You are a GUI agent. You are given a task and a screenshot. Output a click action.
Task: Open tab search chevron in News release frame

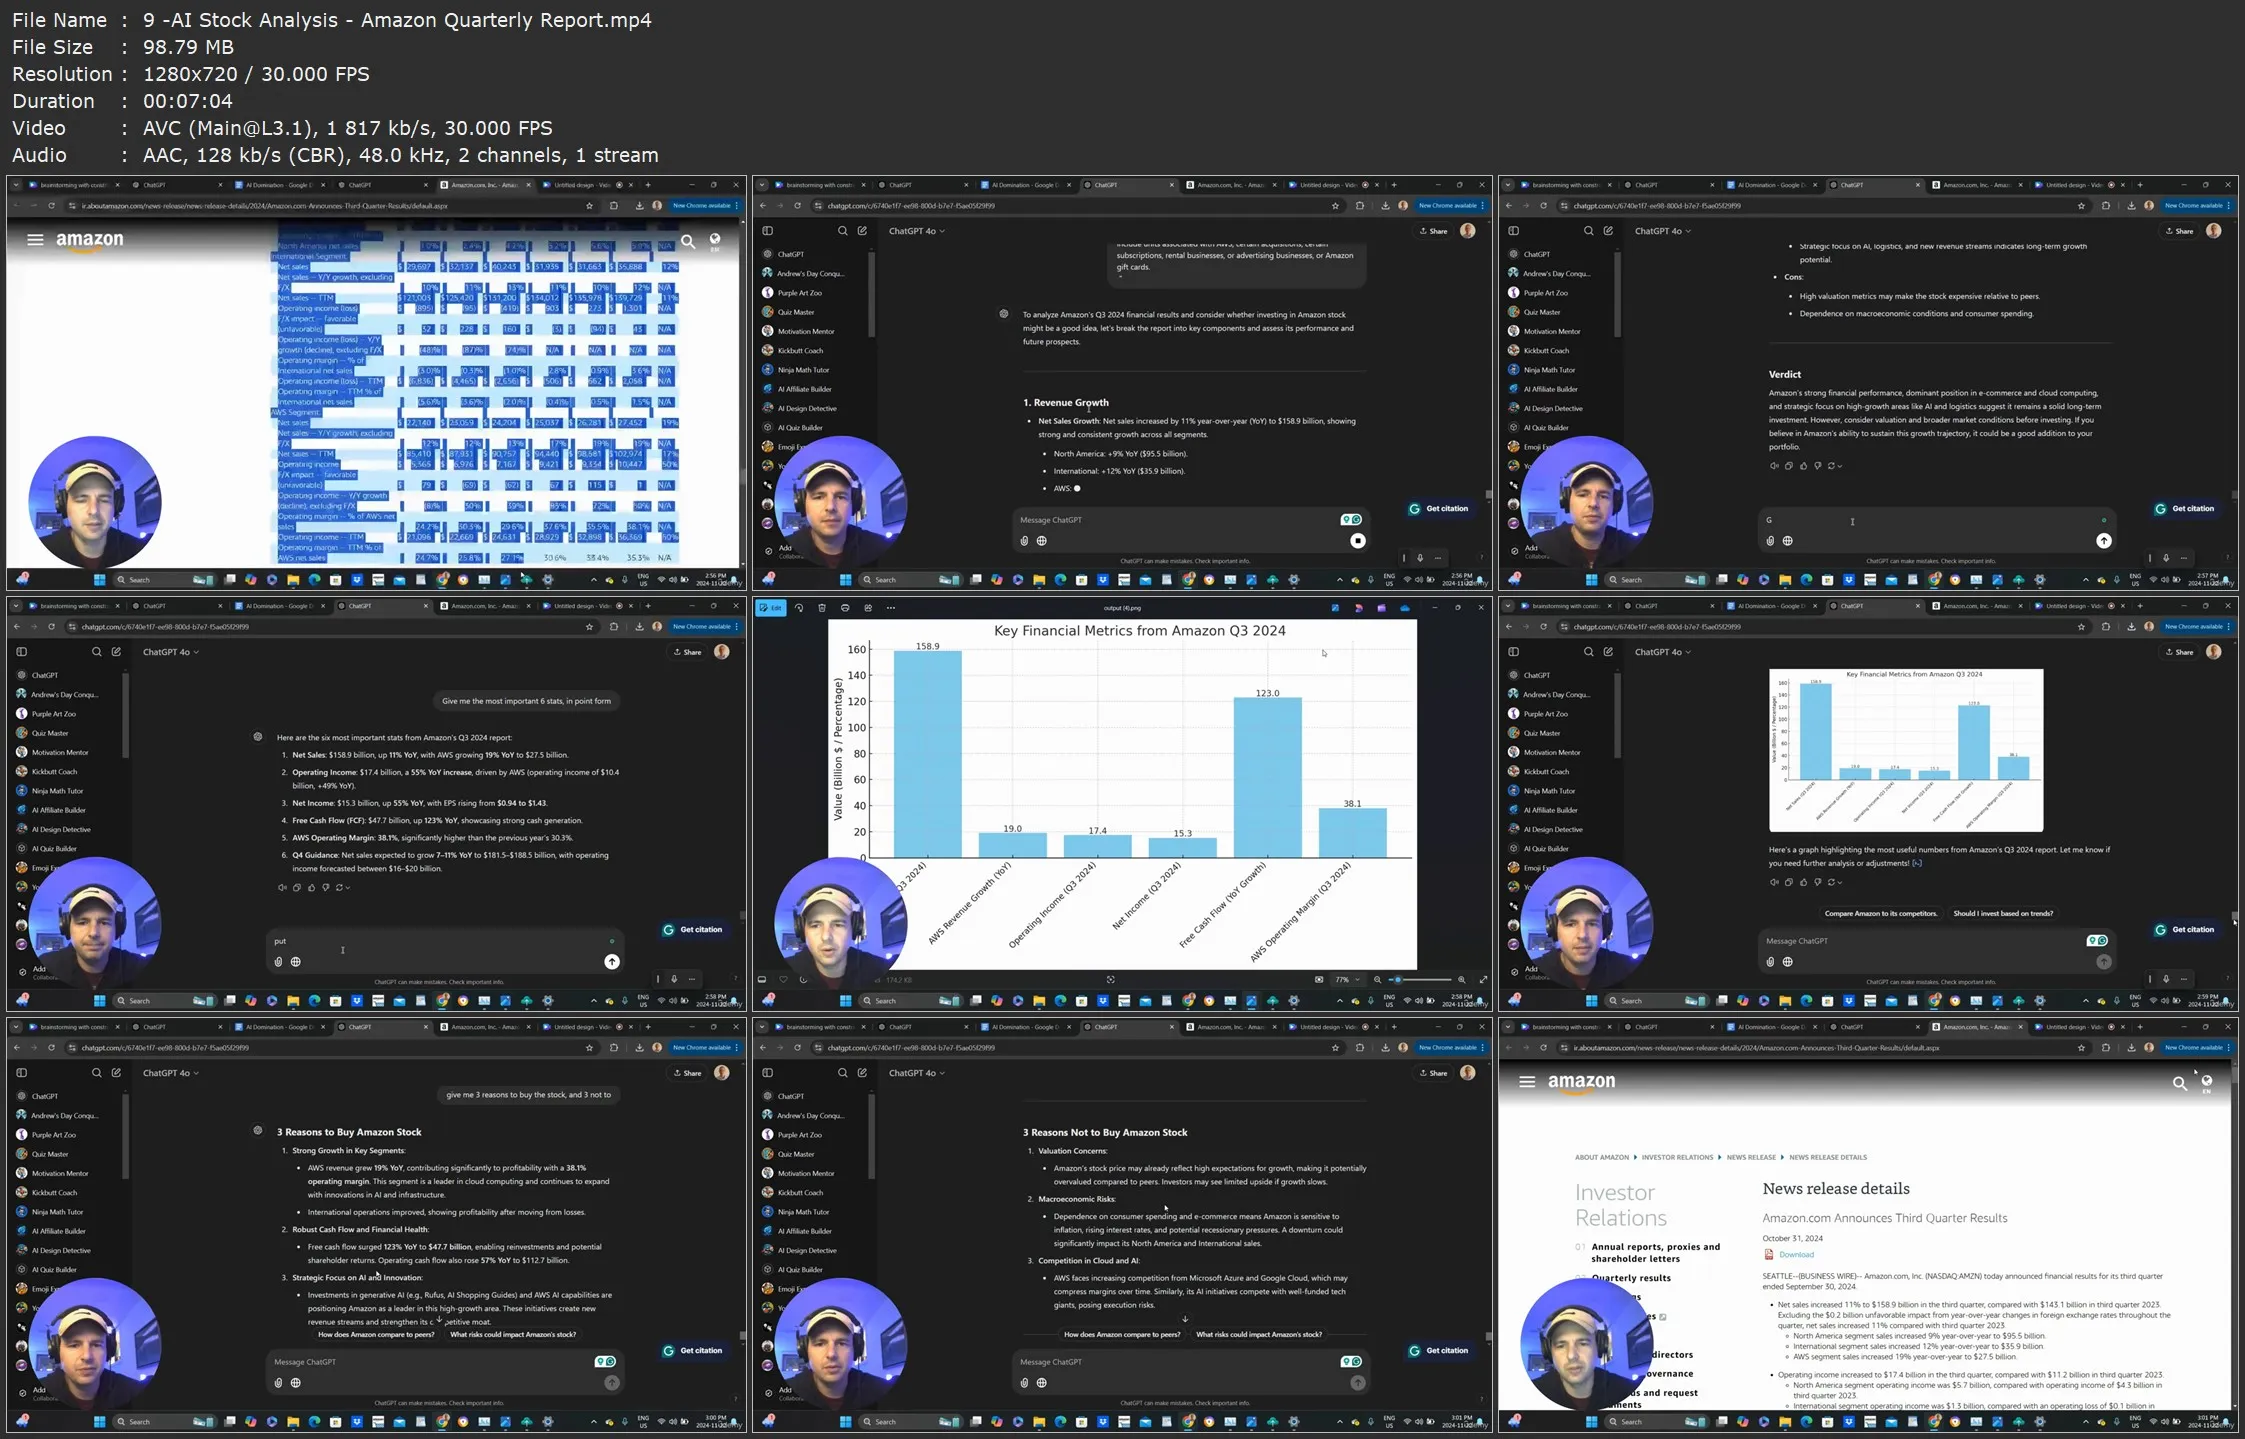[1509, 1027]
